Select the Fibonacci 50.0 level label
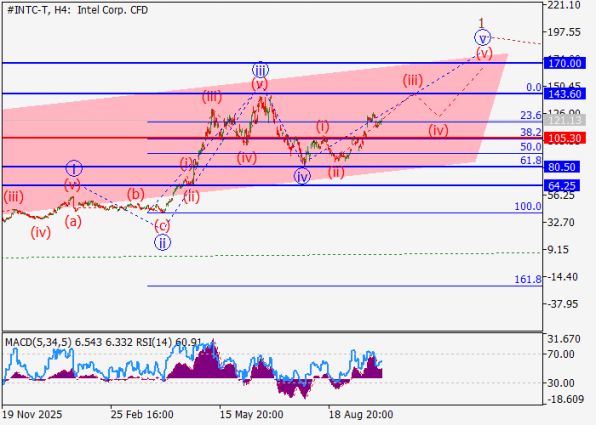The image size is (596, 425). (x=531, y=147)
